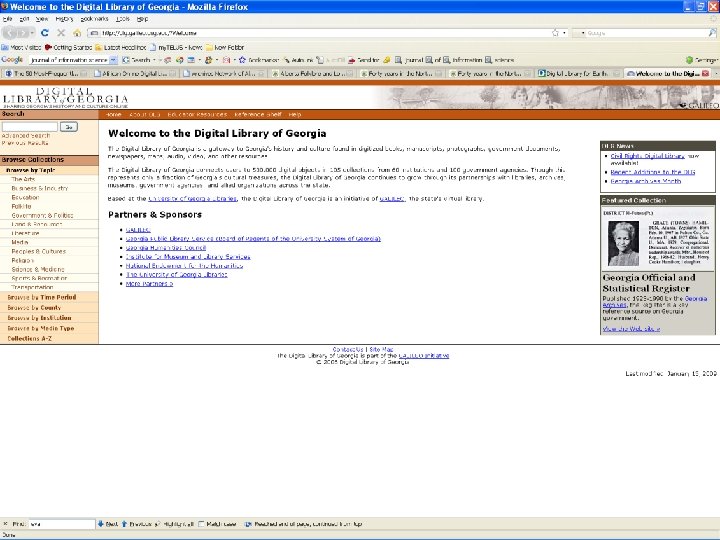Click the Google logo on the toolbar
The height and width of the screenshot is (540, 720).
pyautogui.click(x=12, y=60)
